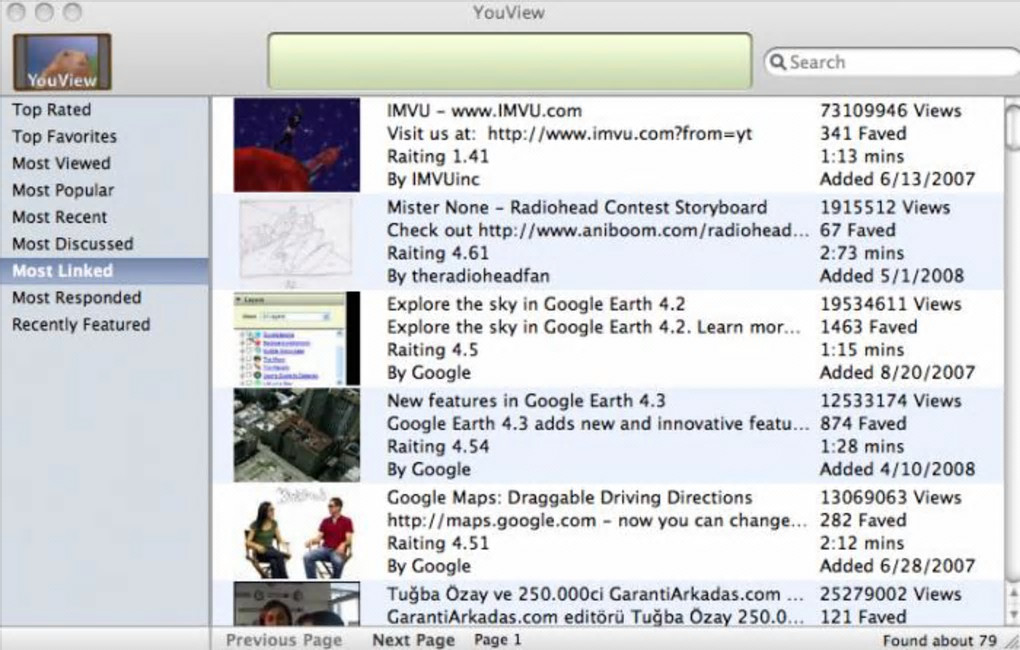The image size is (1020, 650).
Task: Click '874 Faved' text
Action: point(863,424)
